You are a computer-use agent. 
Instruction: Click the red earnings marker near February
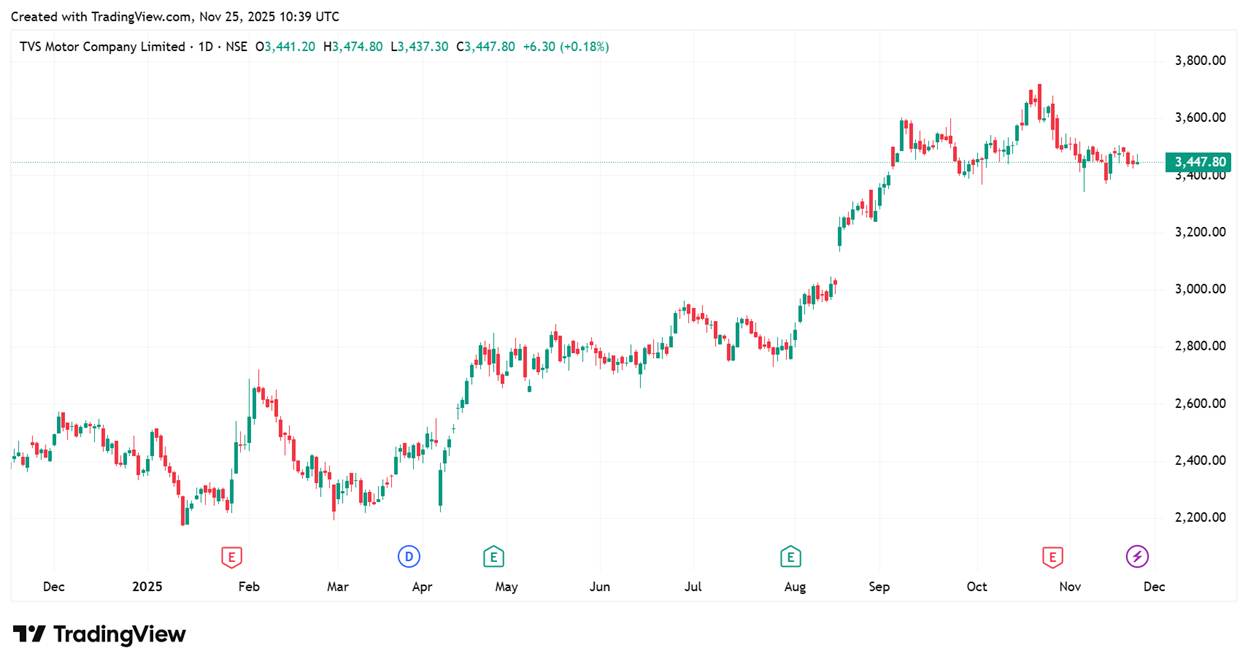click(232, 556)
